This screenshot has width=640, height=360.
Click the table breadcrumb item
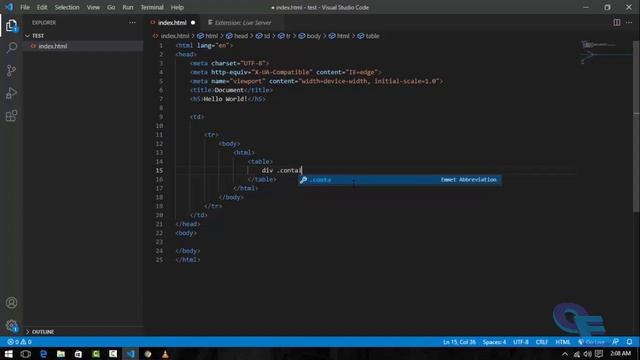tap(372, 36)
